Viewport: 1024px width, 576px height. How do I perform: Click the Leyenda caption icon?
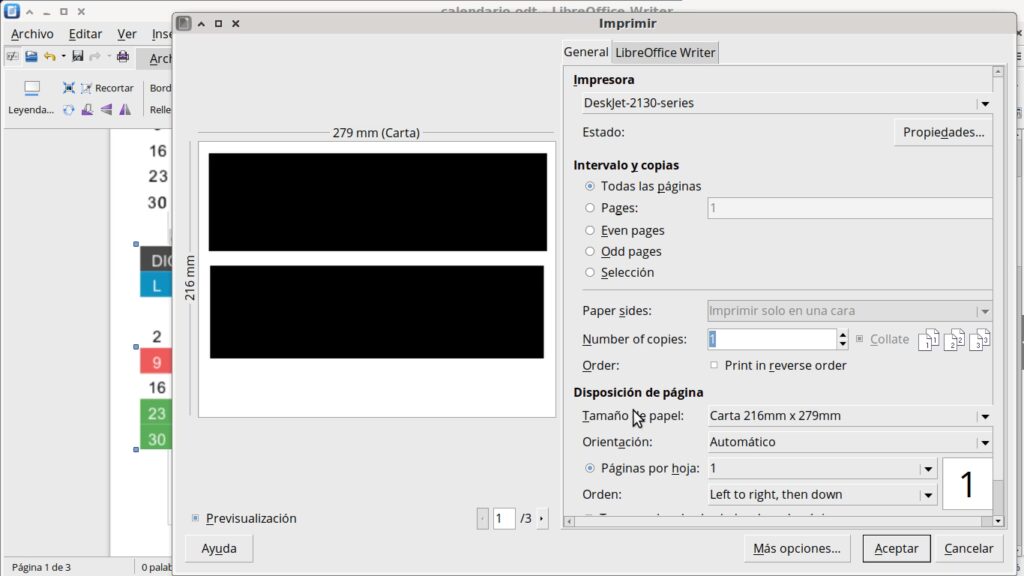click(31, 88)
